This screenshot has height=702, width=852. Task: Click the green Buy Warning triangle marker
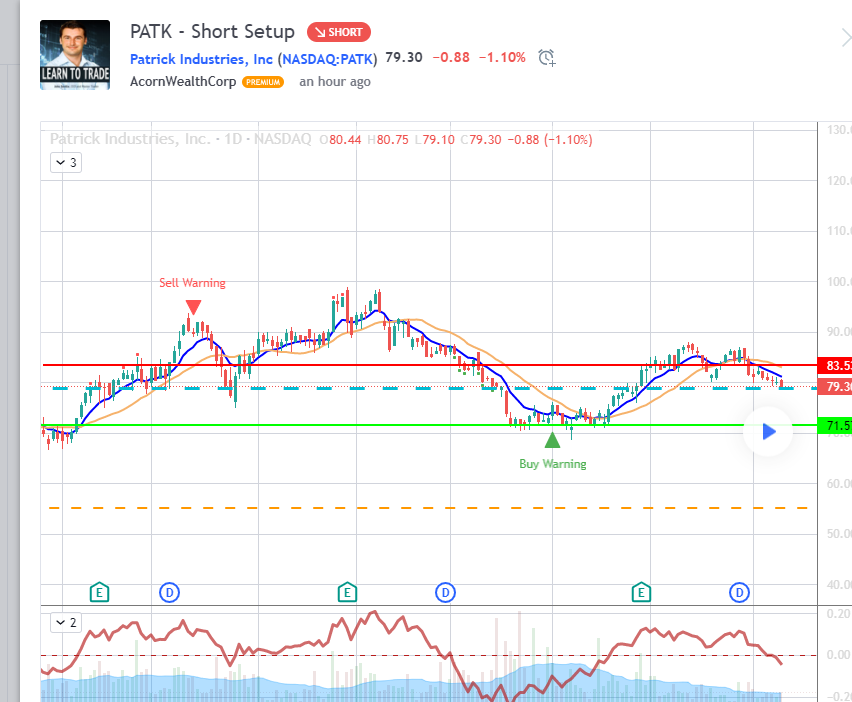552,440
